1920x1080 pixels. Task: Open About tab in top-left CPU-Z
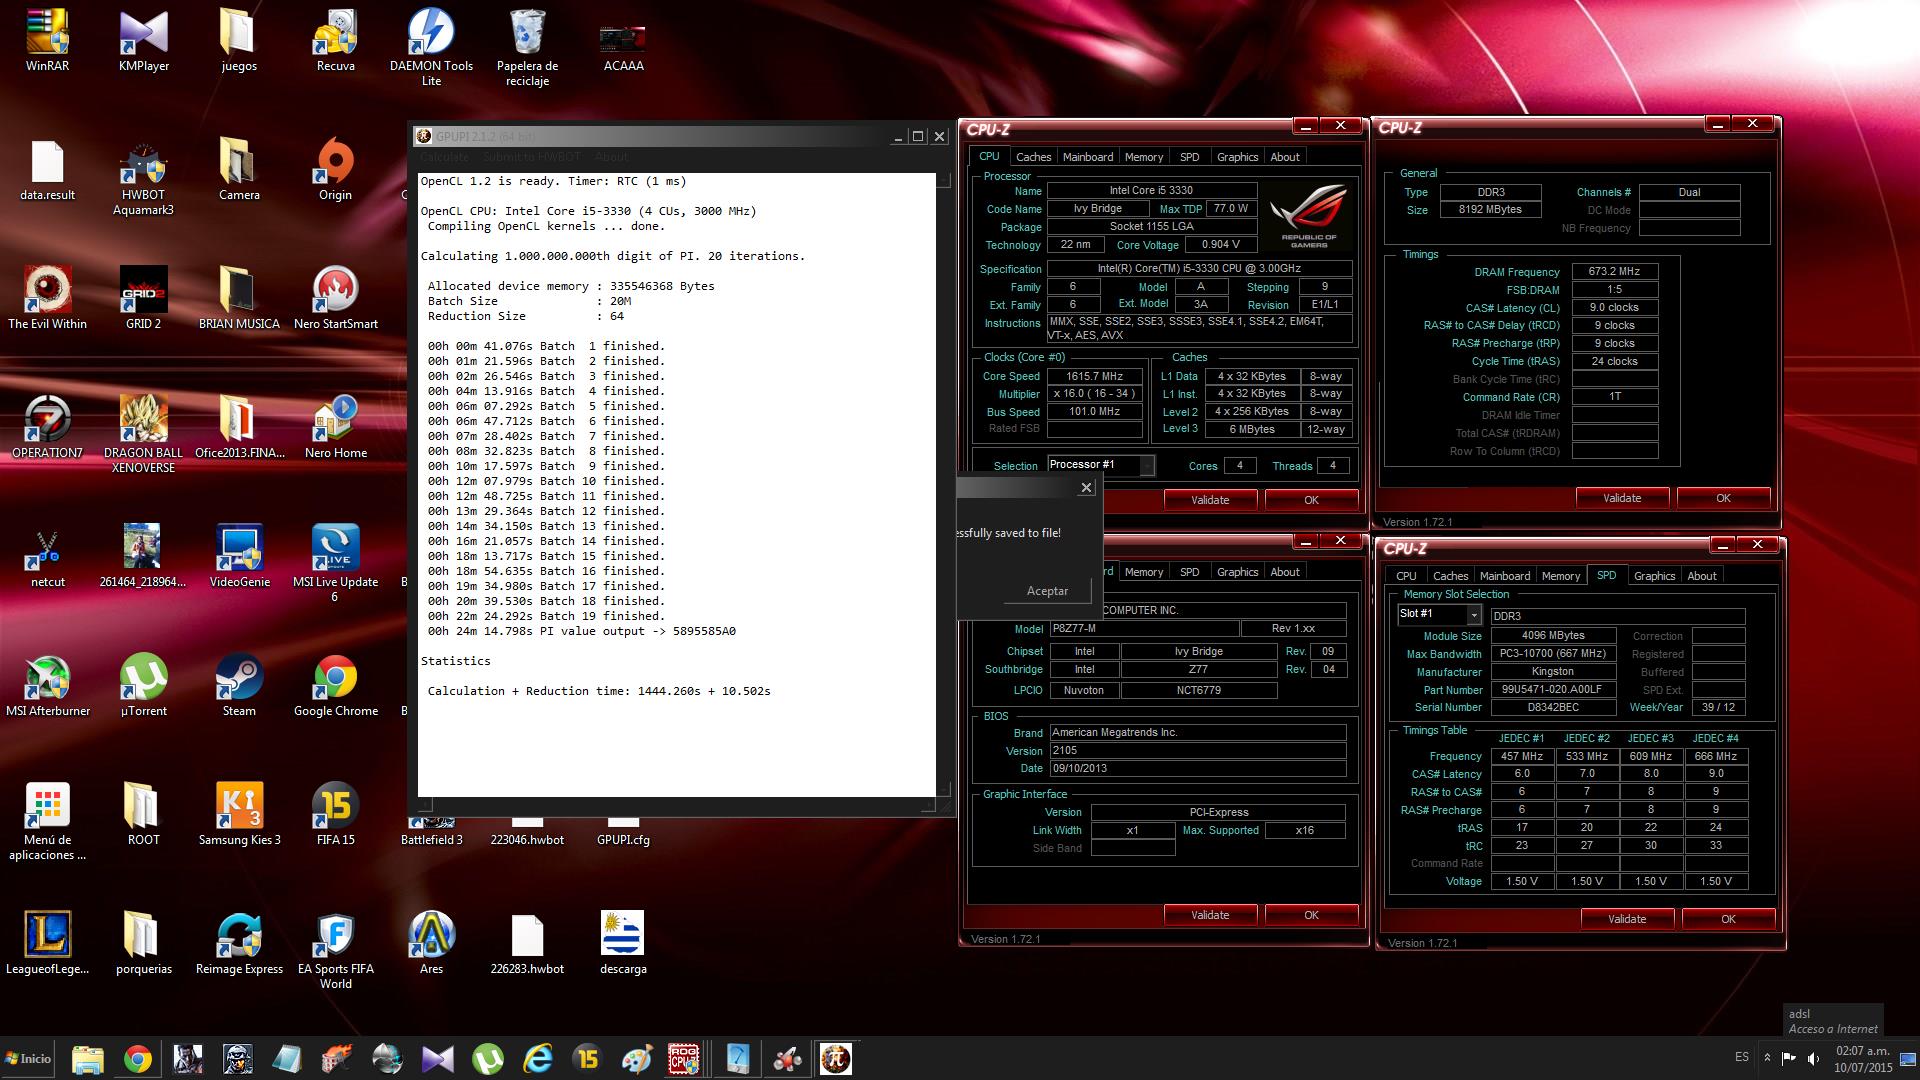click(1285, 157)
